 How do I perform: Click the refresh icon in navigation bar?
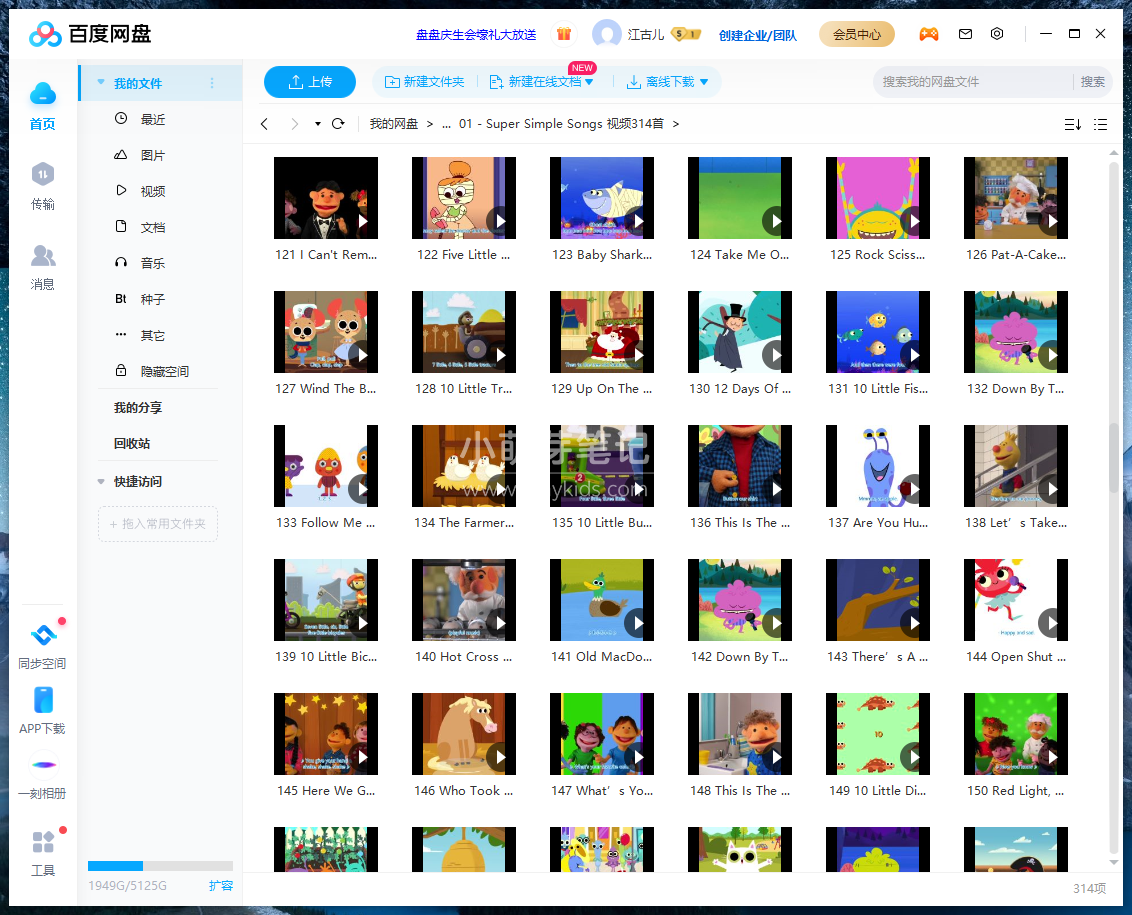(338, 124)
